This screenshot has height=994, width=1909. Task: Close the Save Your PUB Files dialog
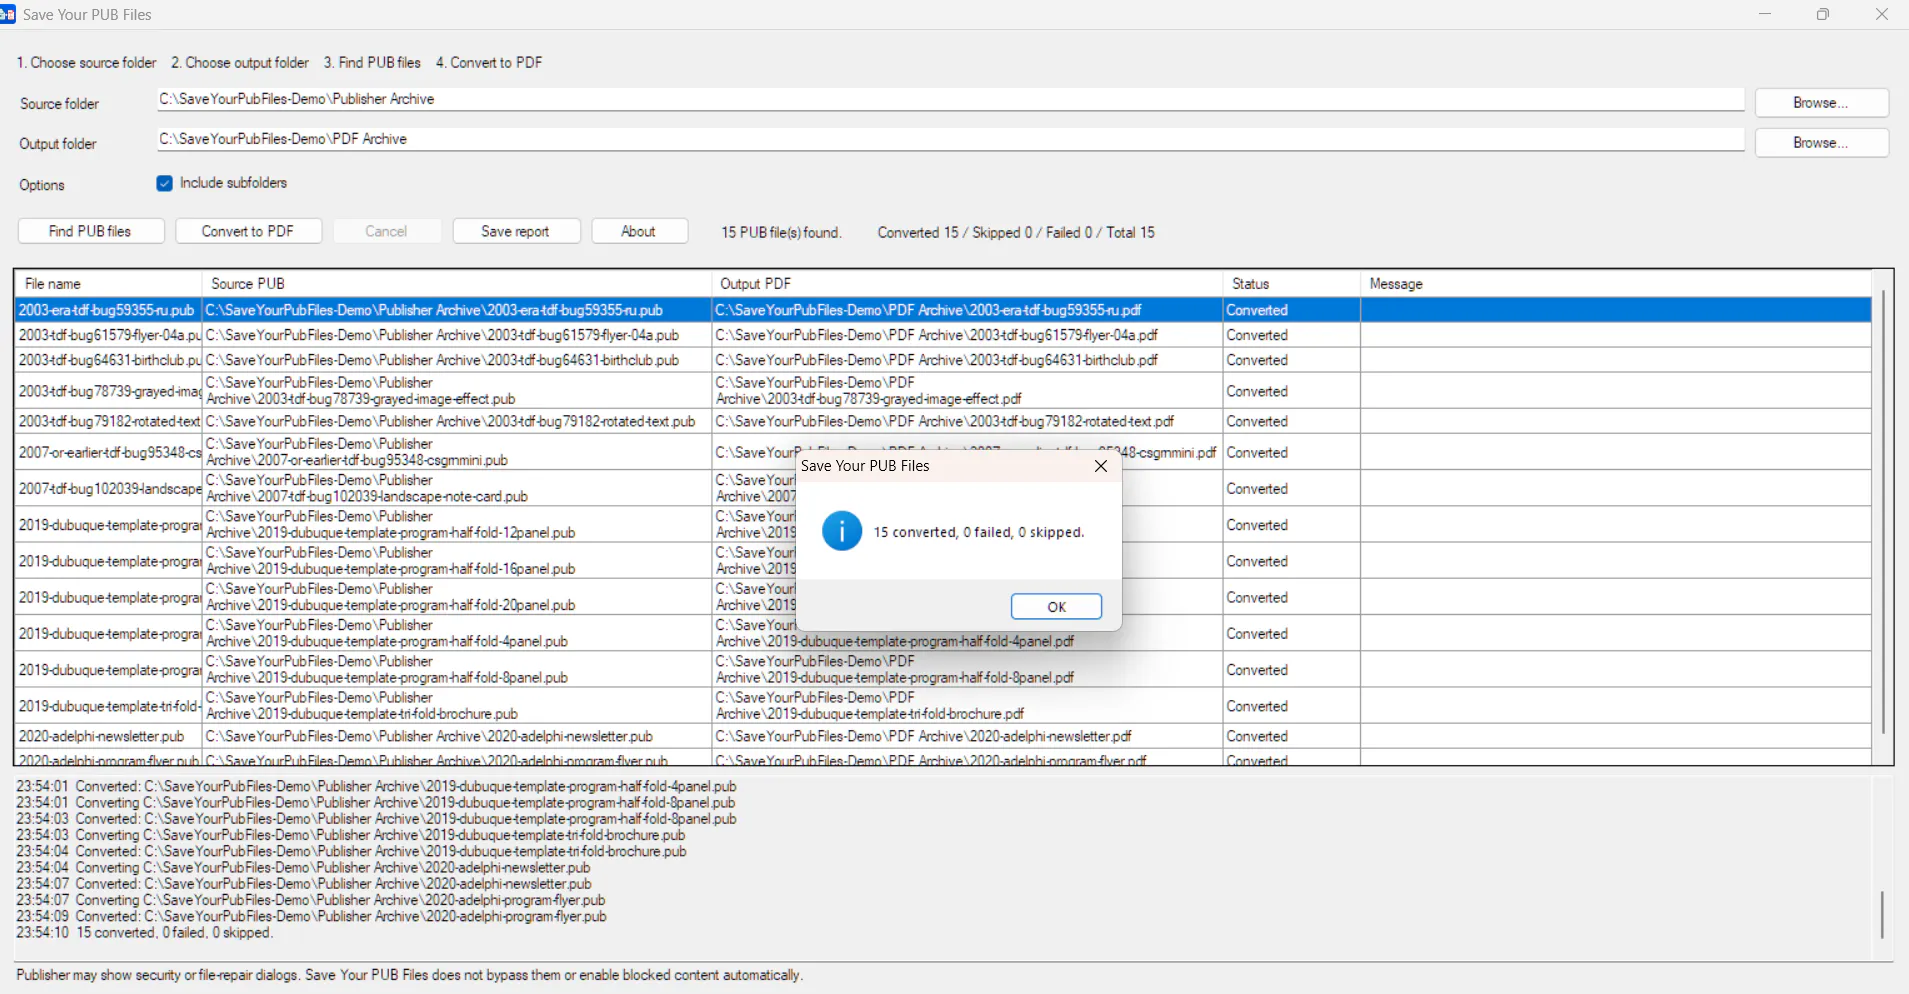click(x=1101, y=466)
